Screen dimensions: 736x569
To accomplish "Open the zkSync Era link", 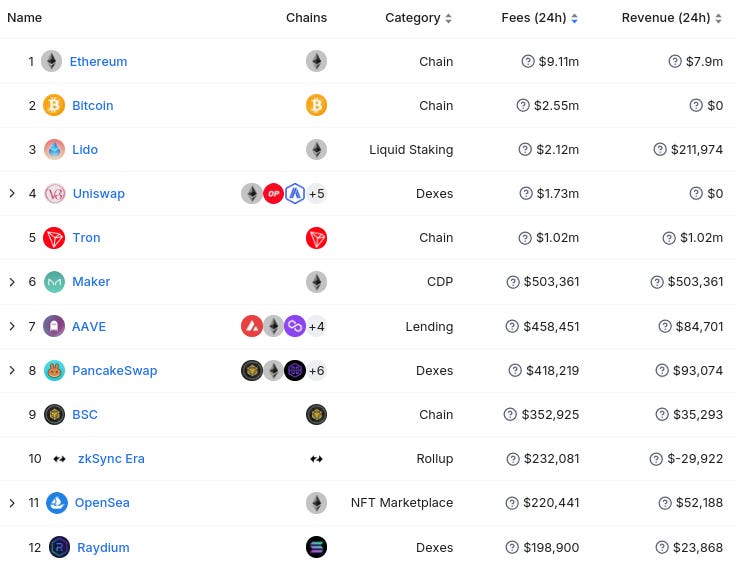I will 111,459.
